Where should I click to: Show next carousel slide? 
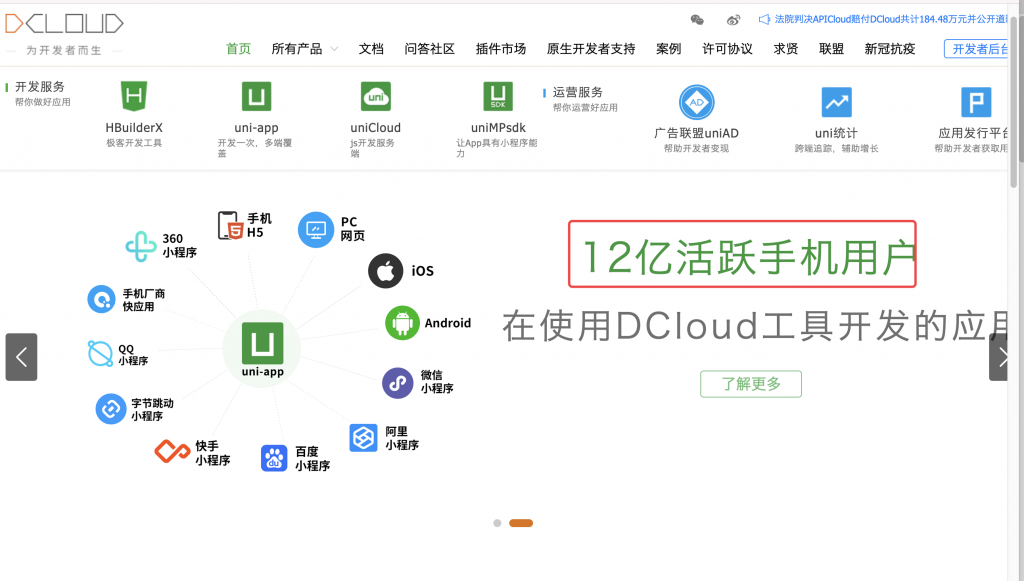click(x=999, y=357)
